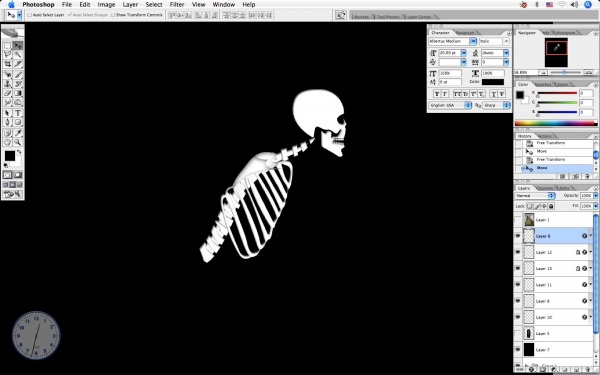Toggle Show Transform Controls checkbox
The height and width of the screenshot is (375, 600).
(112, 15)
